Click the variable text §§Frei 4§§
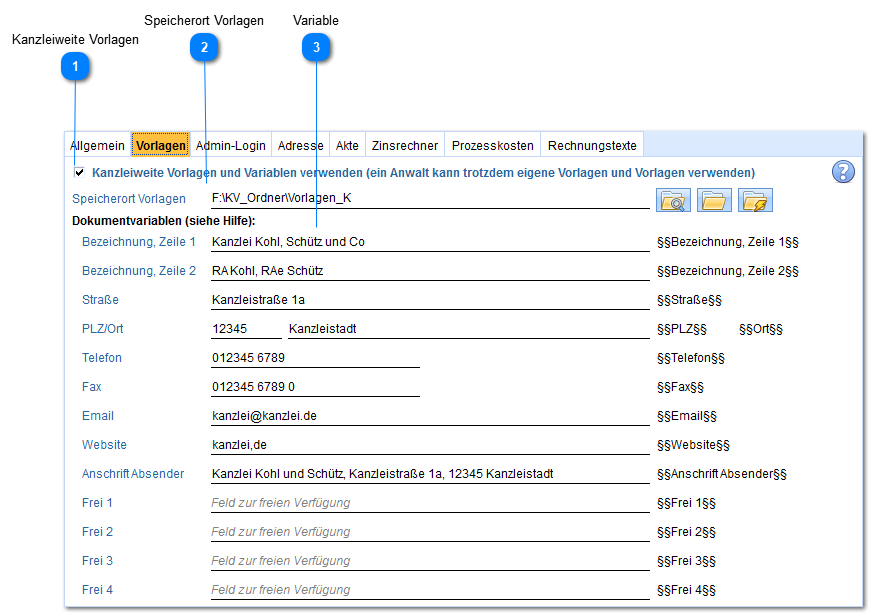Screen dimensions: 872x616 click(x=686, y=589)
